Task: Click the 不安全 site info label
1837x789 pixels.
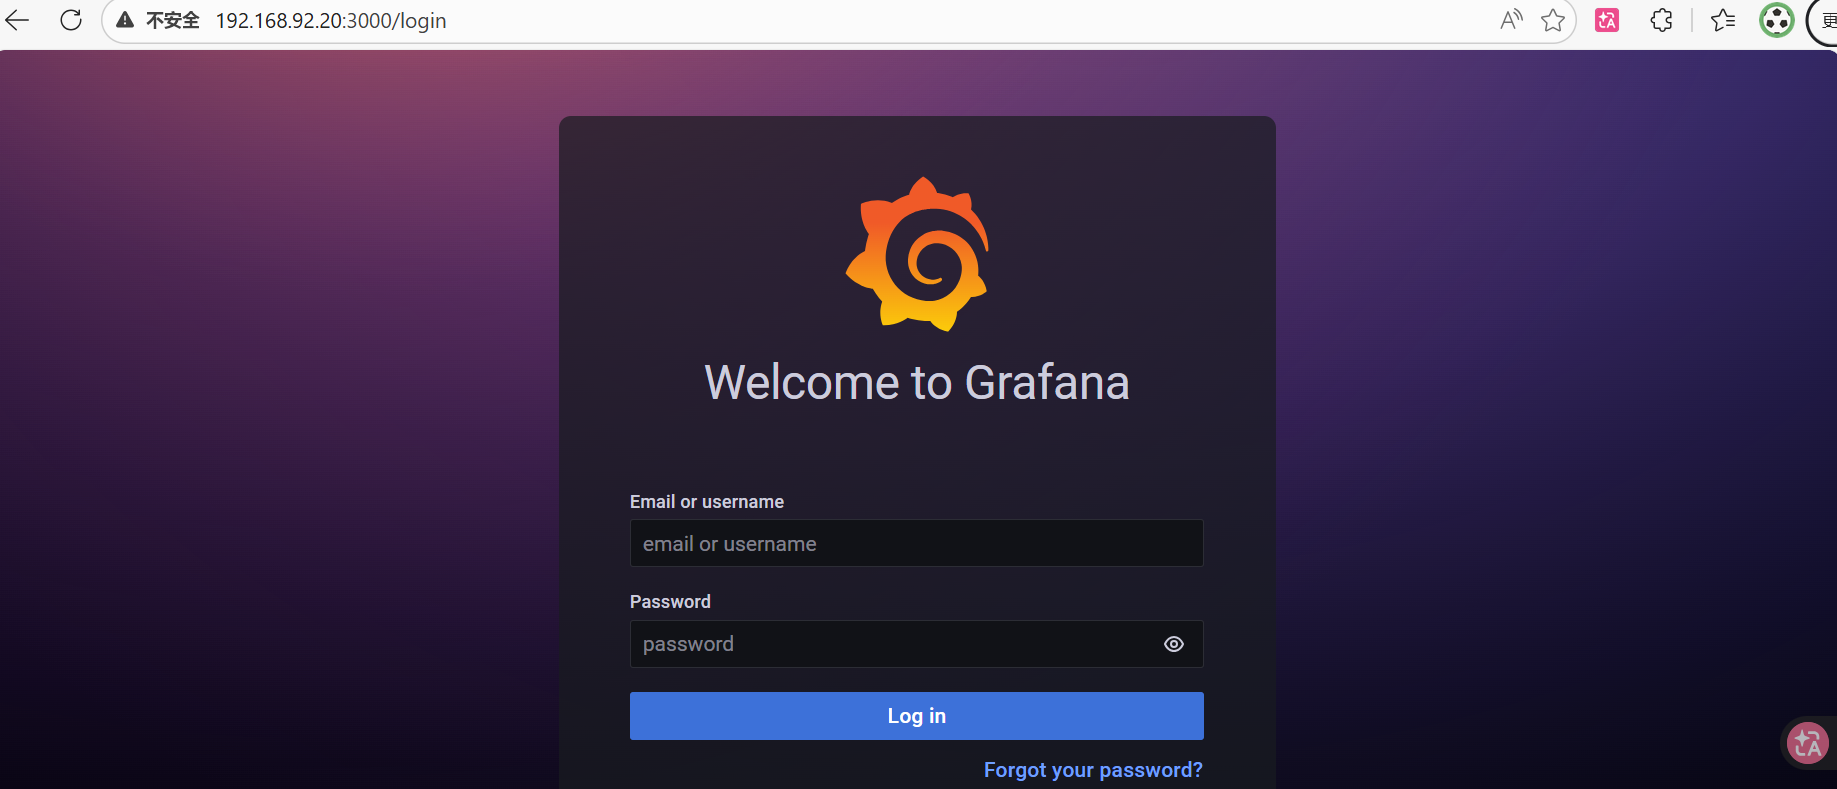Action: coord(173,21)
